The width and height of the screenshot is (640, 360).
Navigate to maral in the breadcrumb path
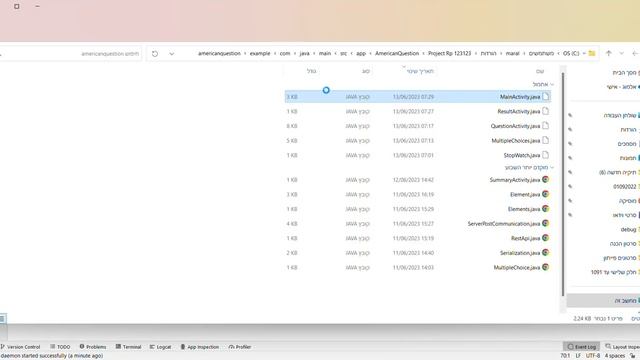(x=513, y=53)
